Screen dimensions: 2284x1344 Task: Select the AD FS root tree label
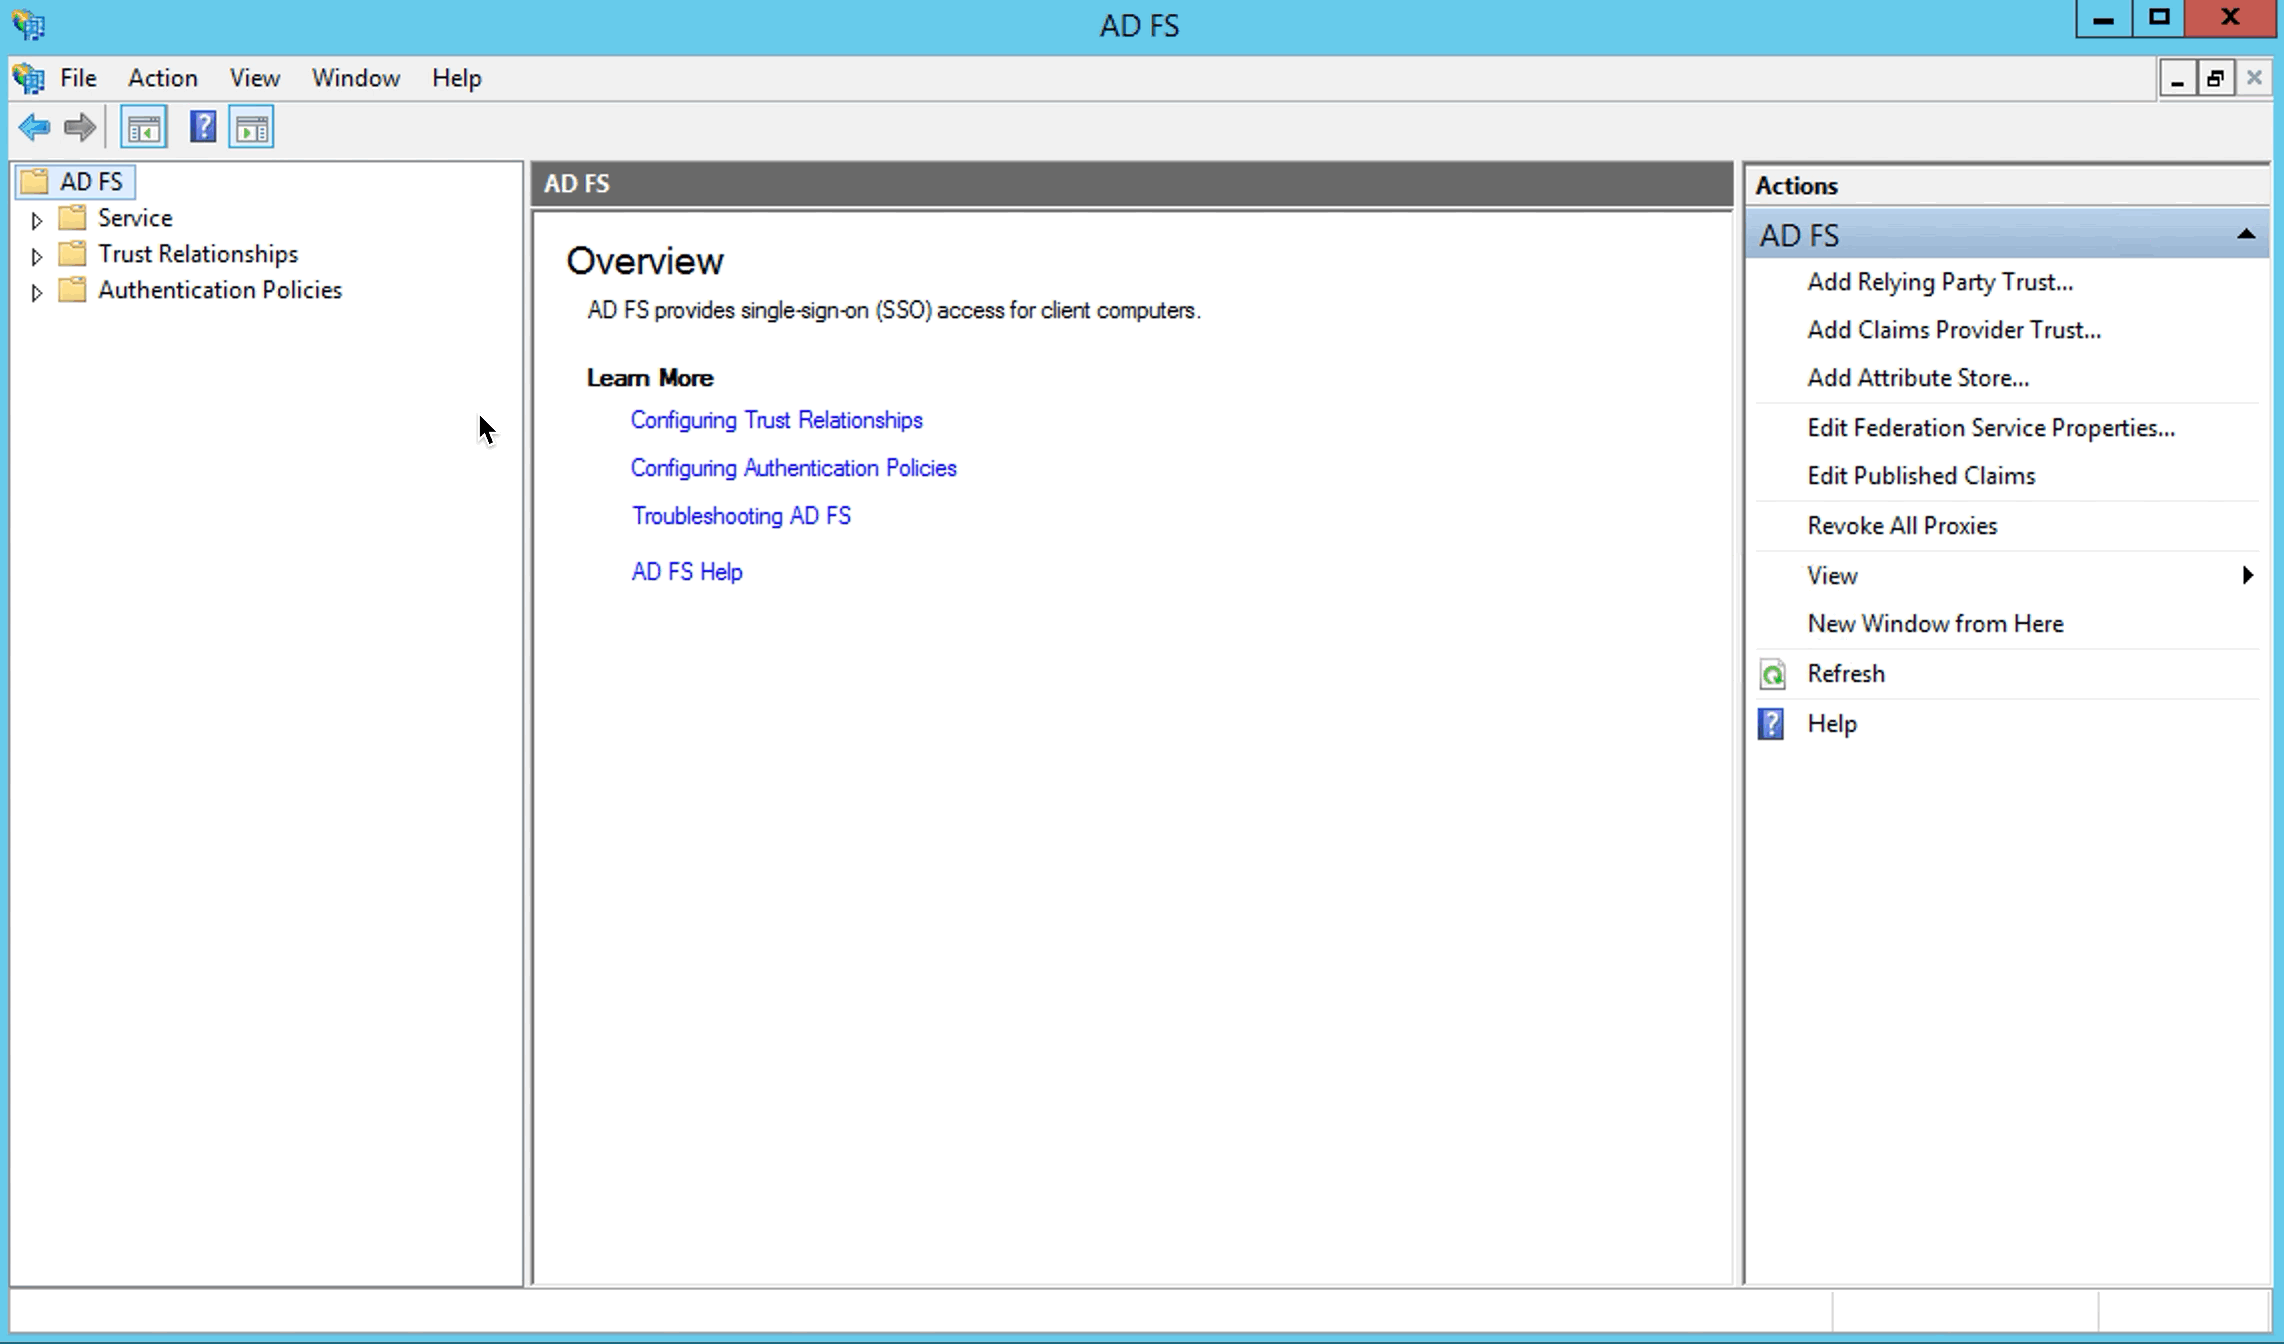pyautogui.click(x=91, y=181)
